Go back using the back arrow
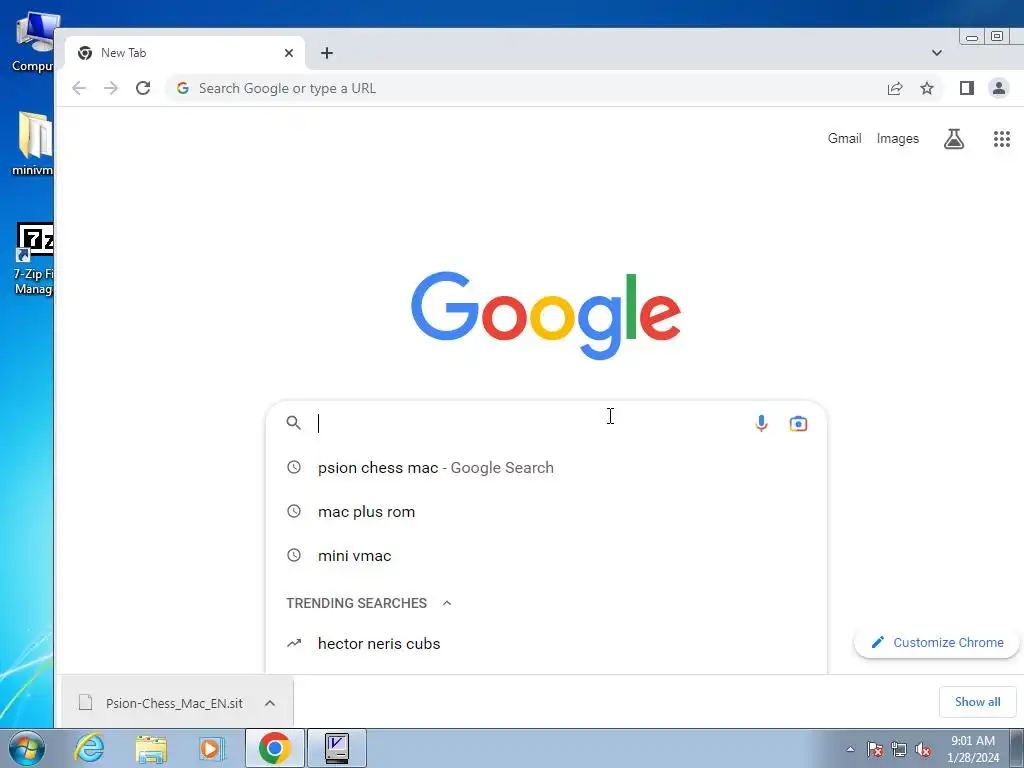 coord(79,88)
